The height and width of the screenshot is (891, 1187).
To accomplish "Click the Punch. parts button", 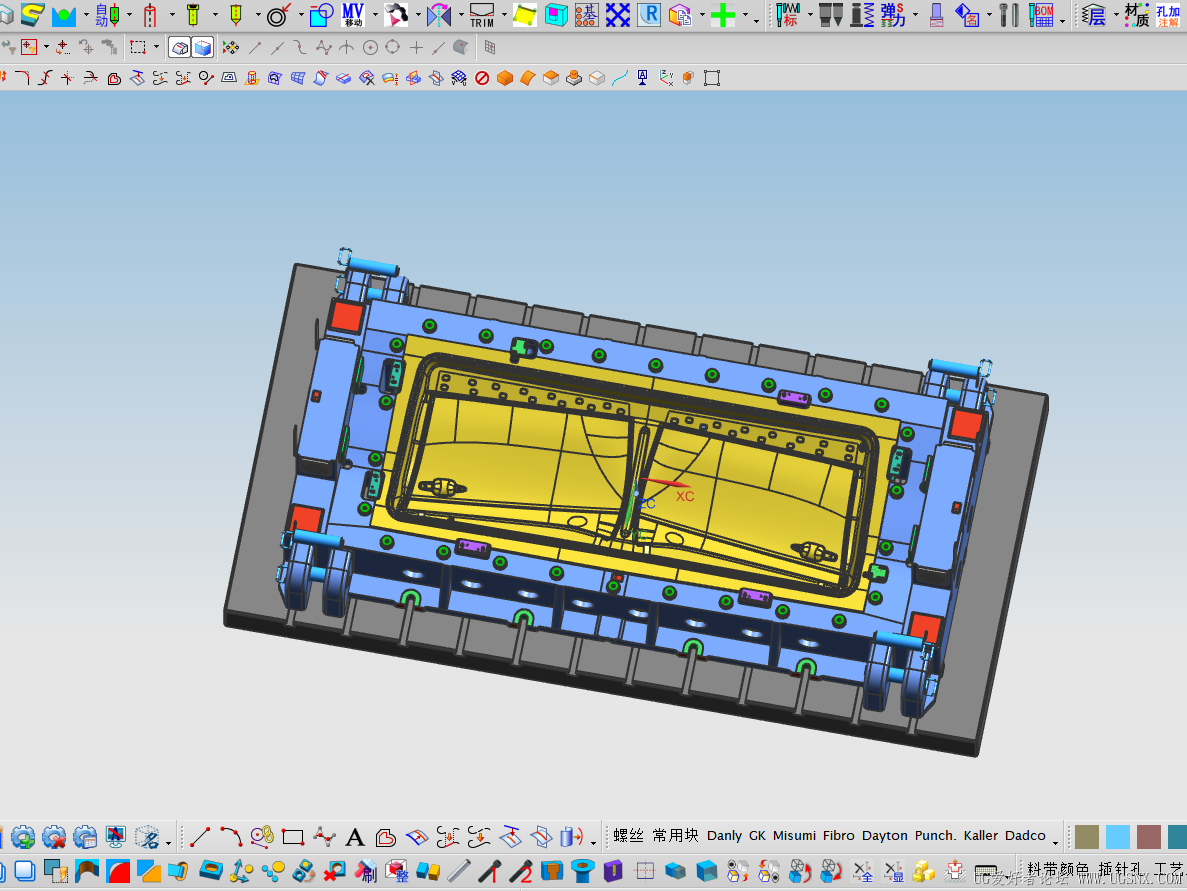I will [936, 836].
